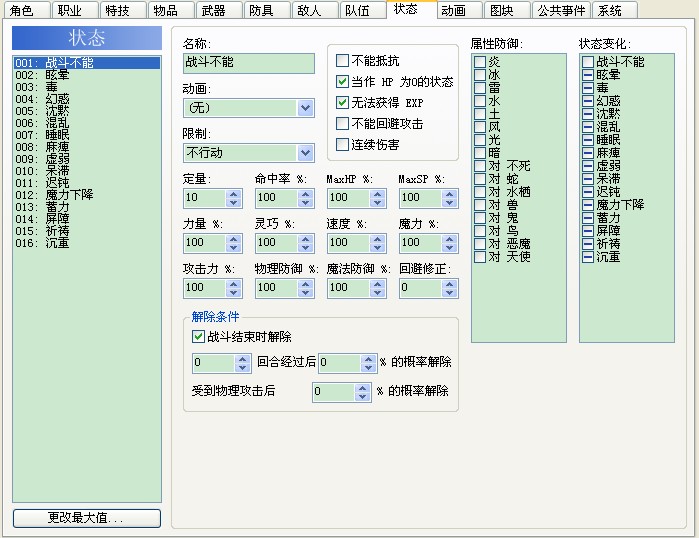
Task: Check the 炎 element defense box
Action: pyautogui.click(x=480, y=62)
